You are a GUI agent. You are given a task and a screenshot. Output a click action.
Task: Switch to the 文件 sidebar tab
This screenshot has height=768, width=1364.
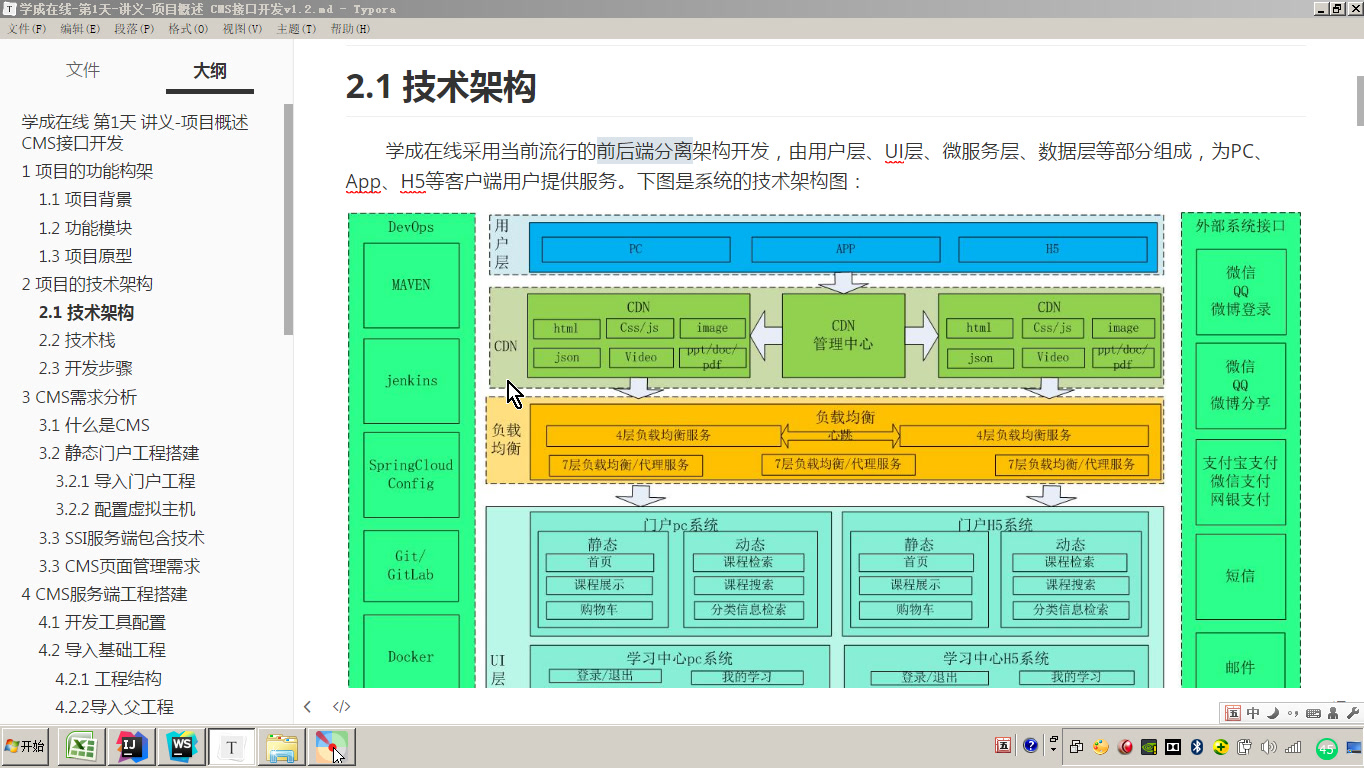[83, 70]
